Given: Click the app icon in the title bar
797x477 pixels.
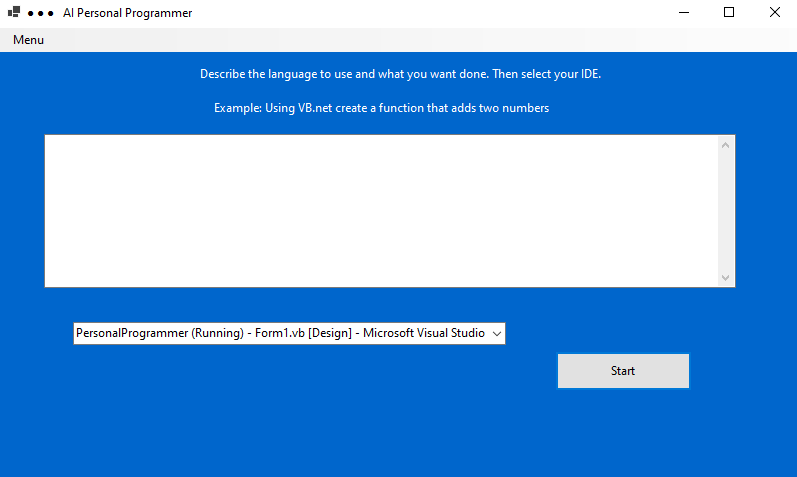Looking at the screenshot, I should click(14, 13).
